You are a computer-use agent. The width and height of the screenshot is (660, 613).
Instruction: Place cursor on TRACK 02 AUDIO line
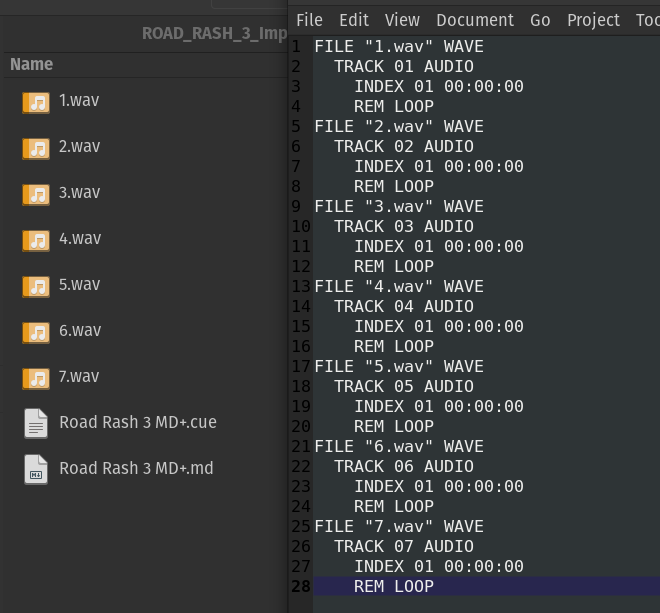pyautogui.click(x=404, y=146)
